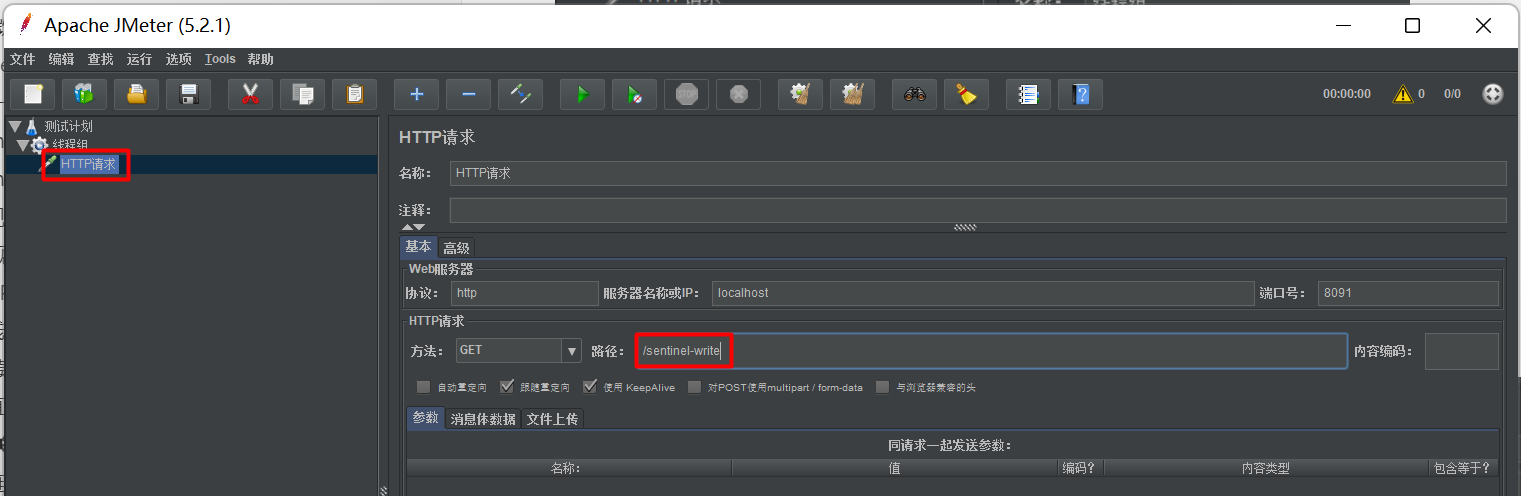
Task: Click the New test plan icon
Action: click(33, 94)
